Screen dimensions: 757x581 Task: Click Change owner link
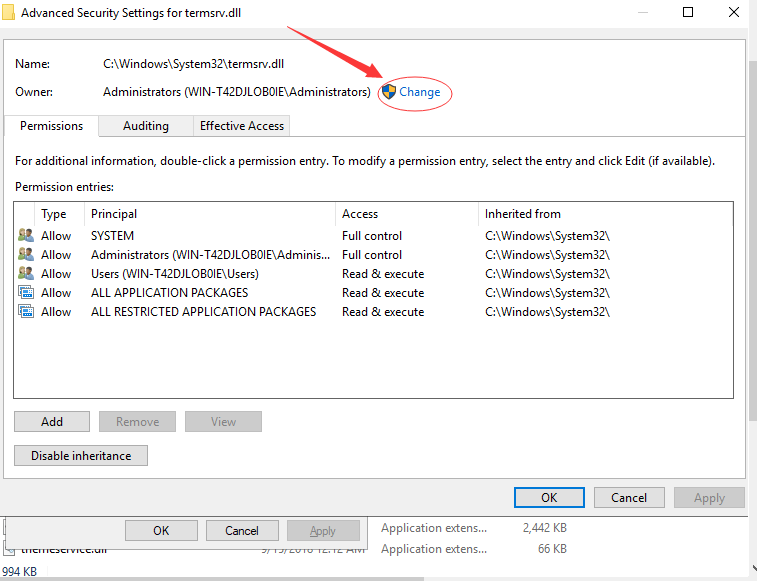(x=419, y=92)
